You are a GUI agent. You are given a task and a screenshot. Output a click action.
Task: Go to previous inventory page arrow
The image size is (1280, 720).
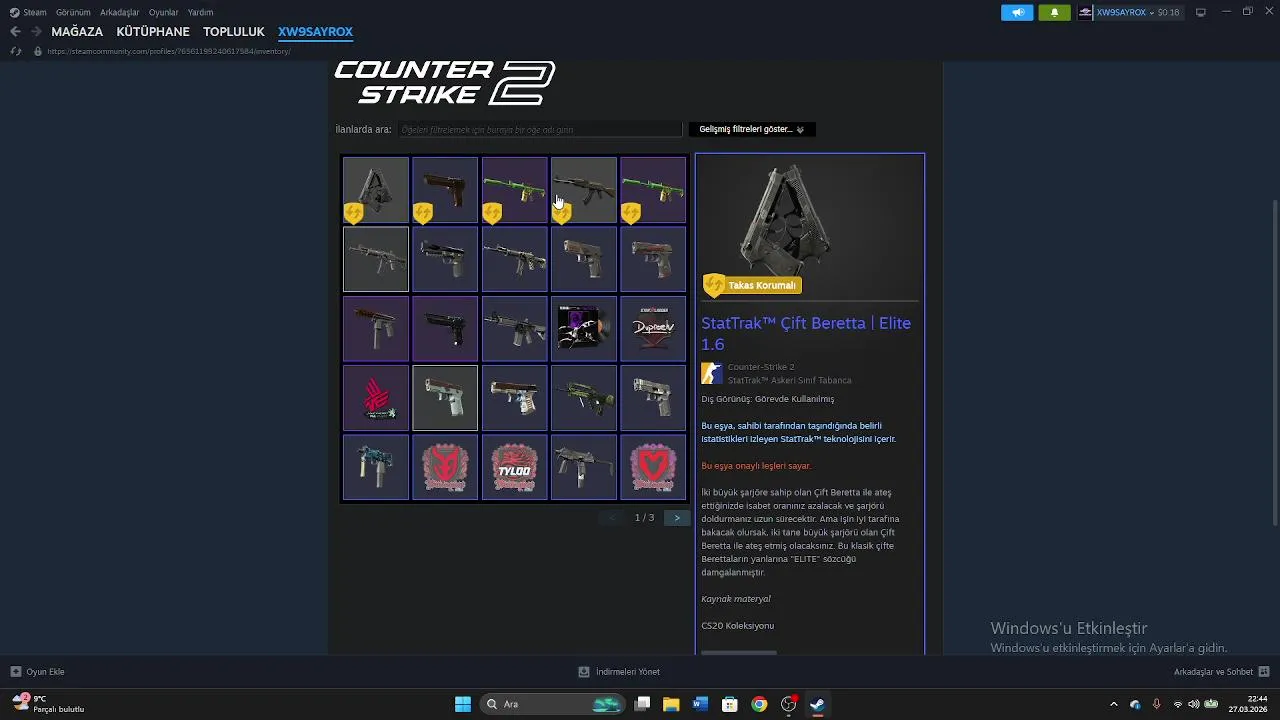coord(612,518)
